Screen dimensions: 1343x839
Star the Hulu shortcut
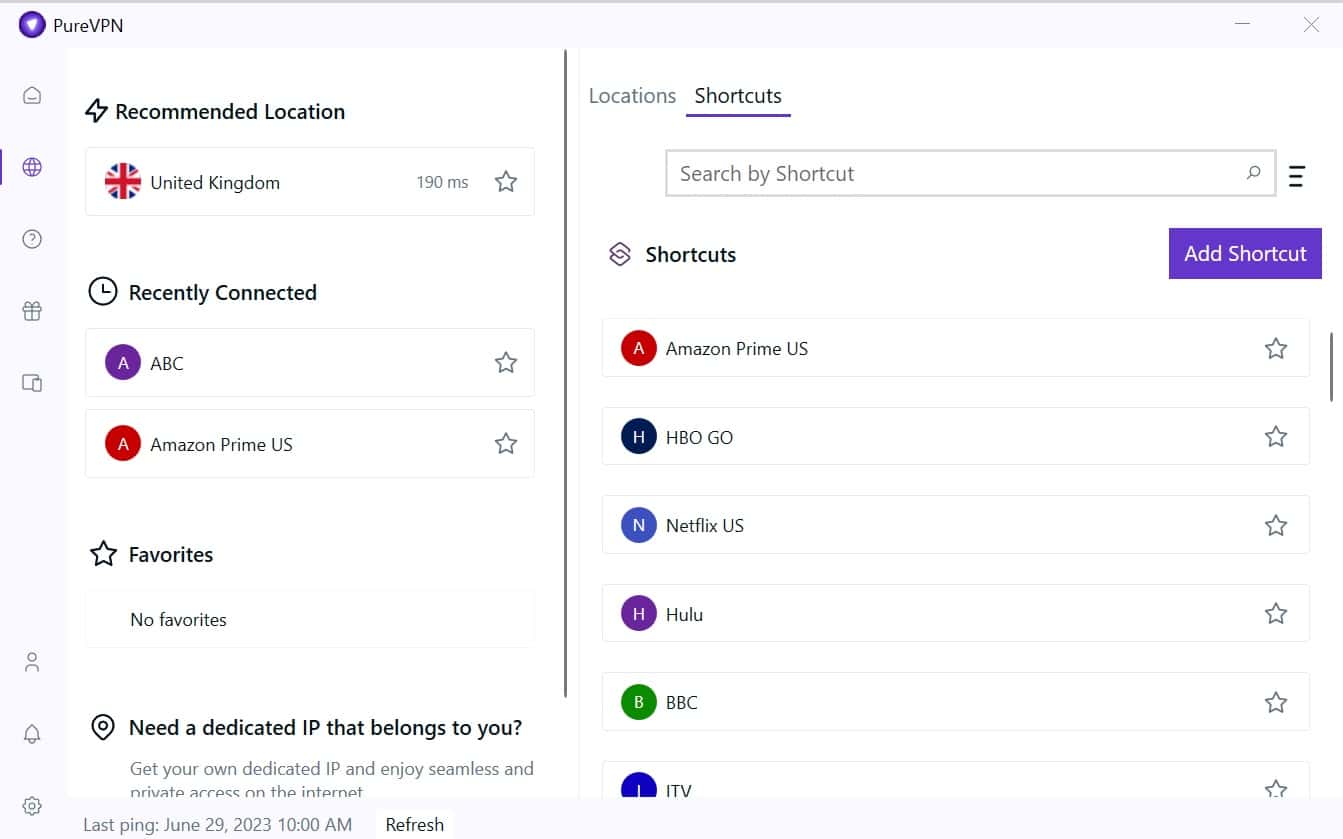click(1276, 614)
